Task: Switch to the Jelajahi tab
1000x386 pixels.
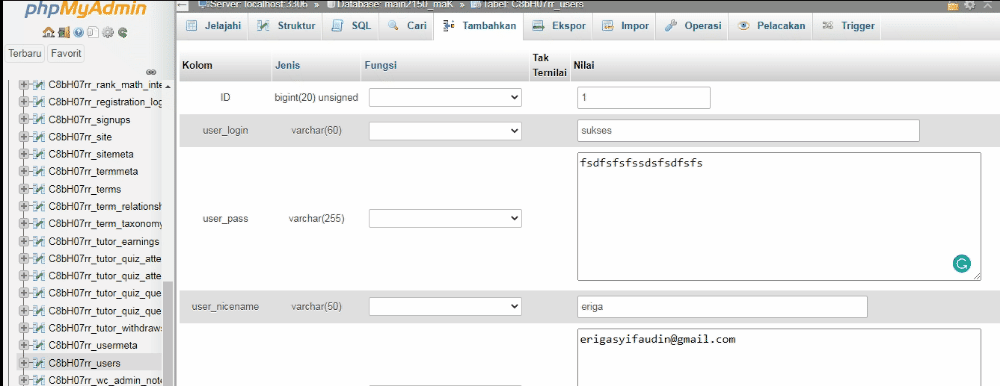Action: click(214, 26)
